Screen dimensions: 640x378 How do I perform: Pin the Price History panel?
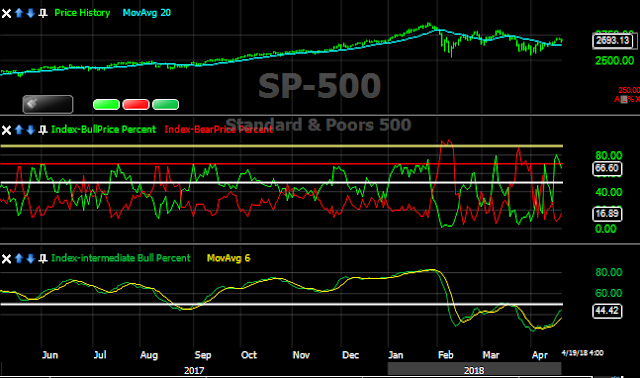point(42,13)
